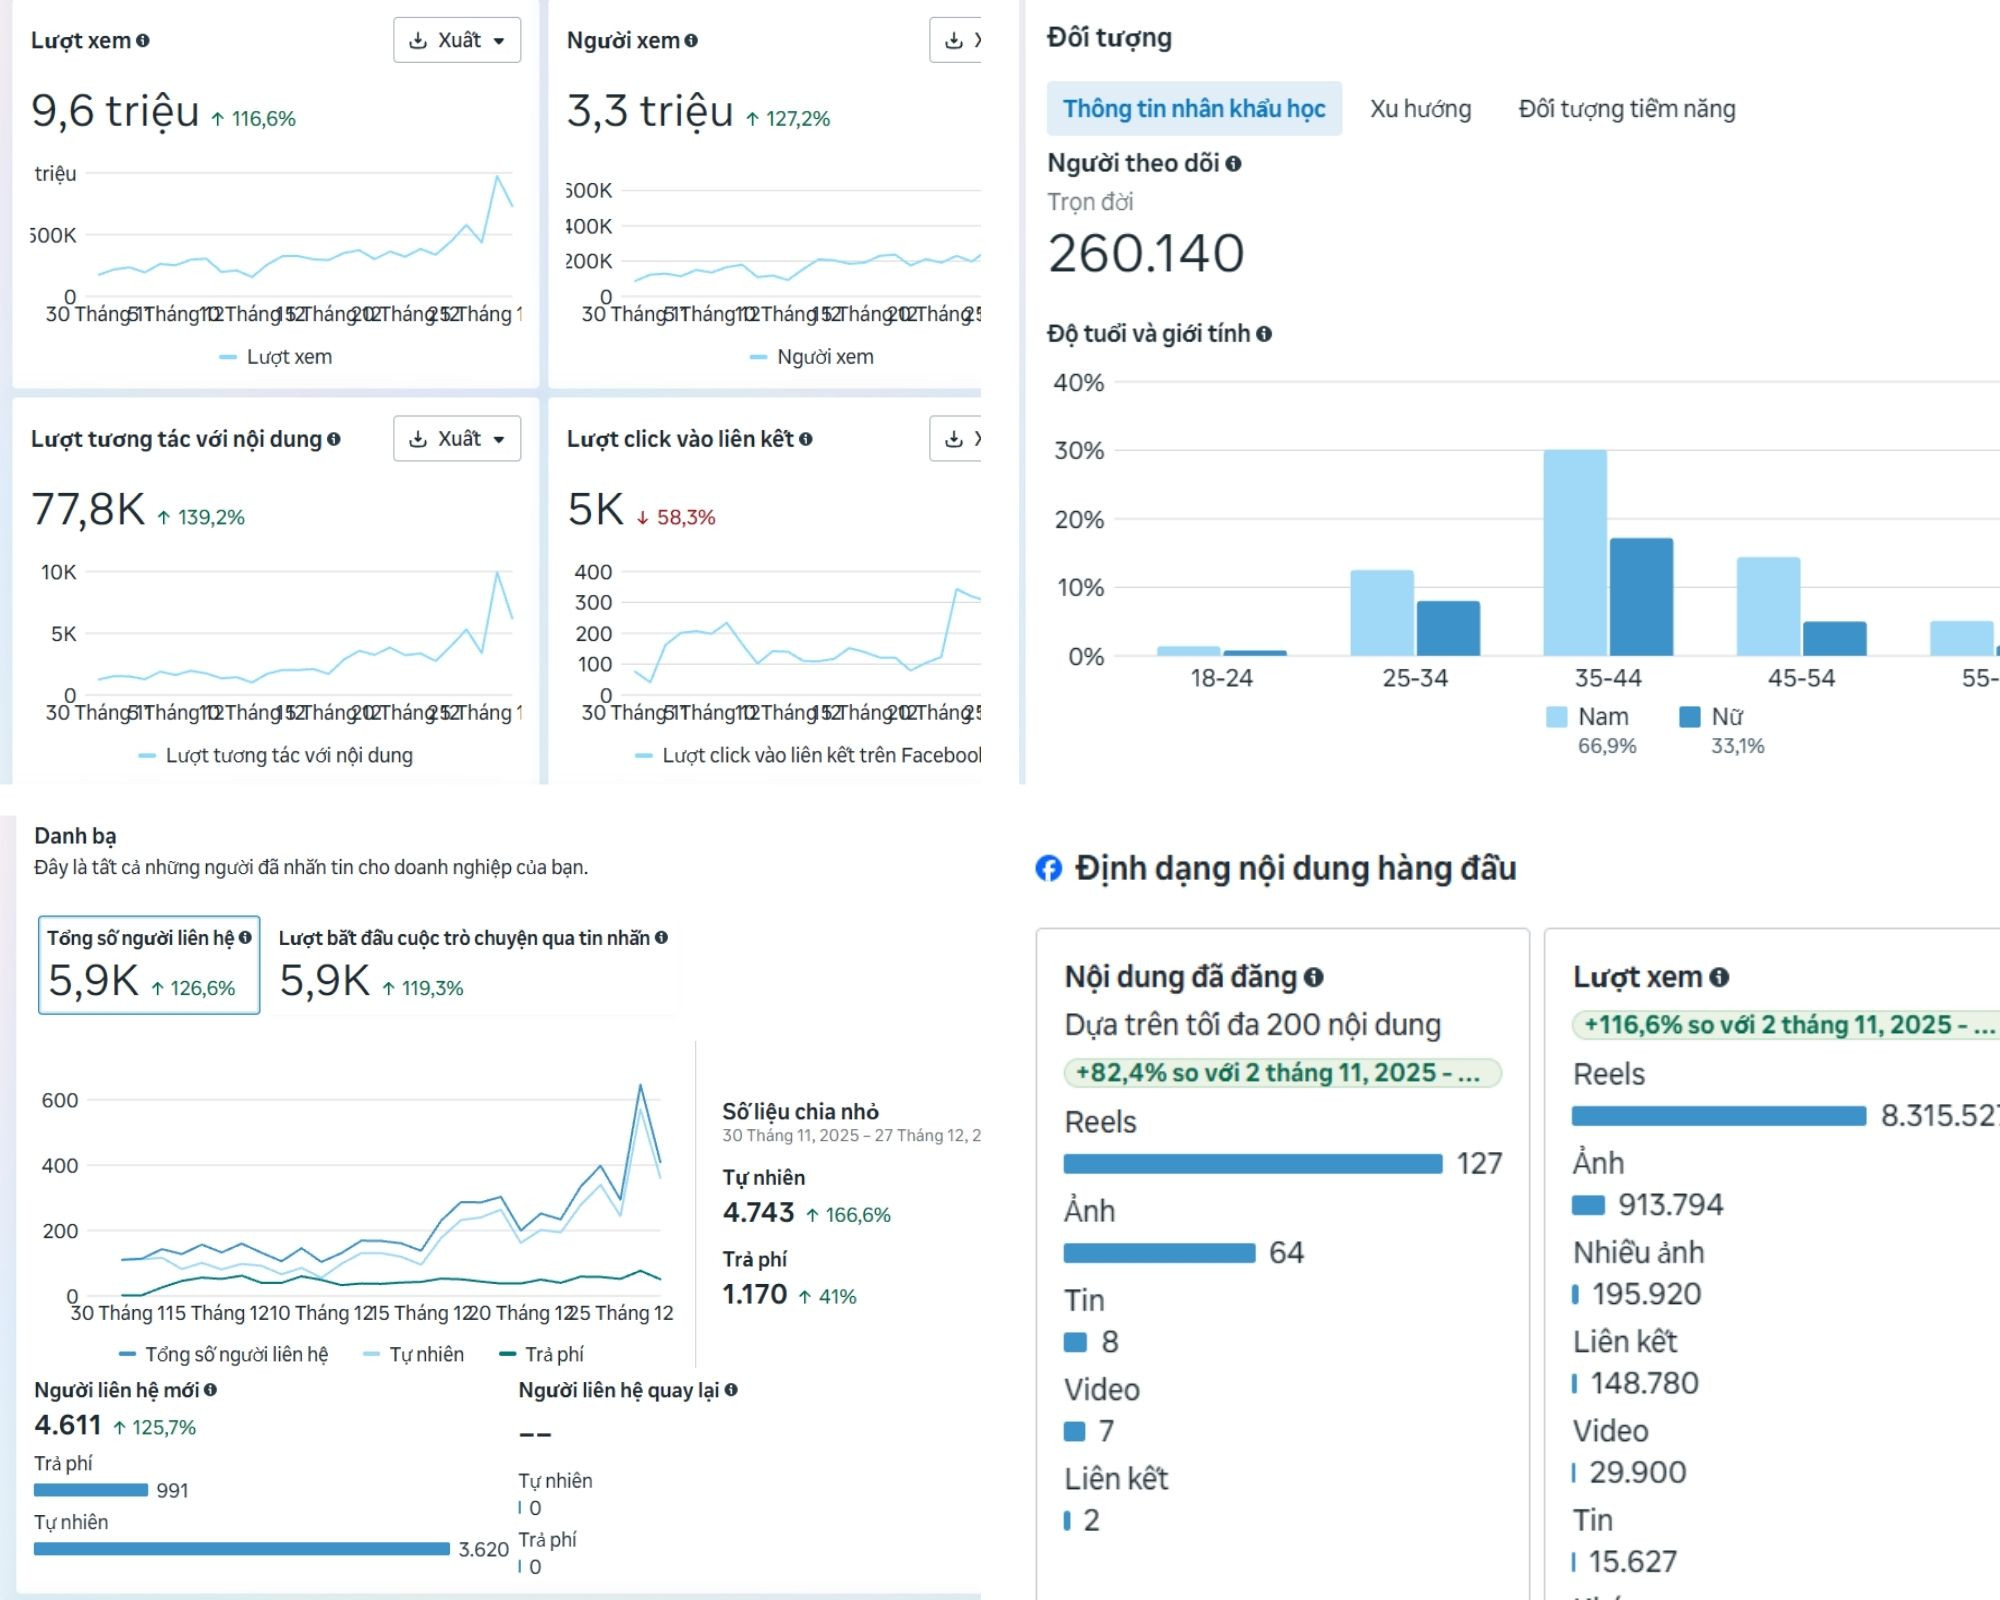2000x1600 pixels.
Task: Click info icon by Người liên hệ quay lại
Action: coord(731,1390)
